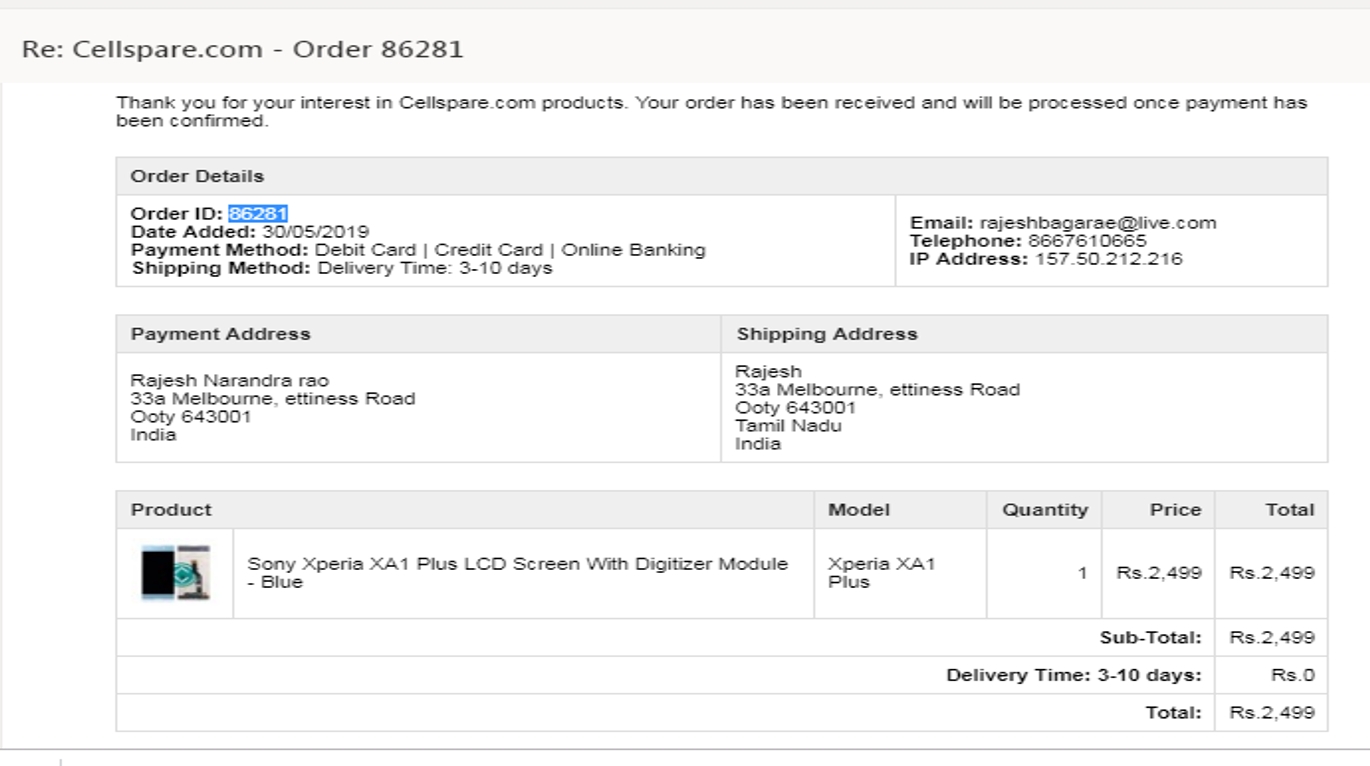Click the Rs.0 delivery charge amount

click(1292, 676)
